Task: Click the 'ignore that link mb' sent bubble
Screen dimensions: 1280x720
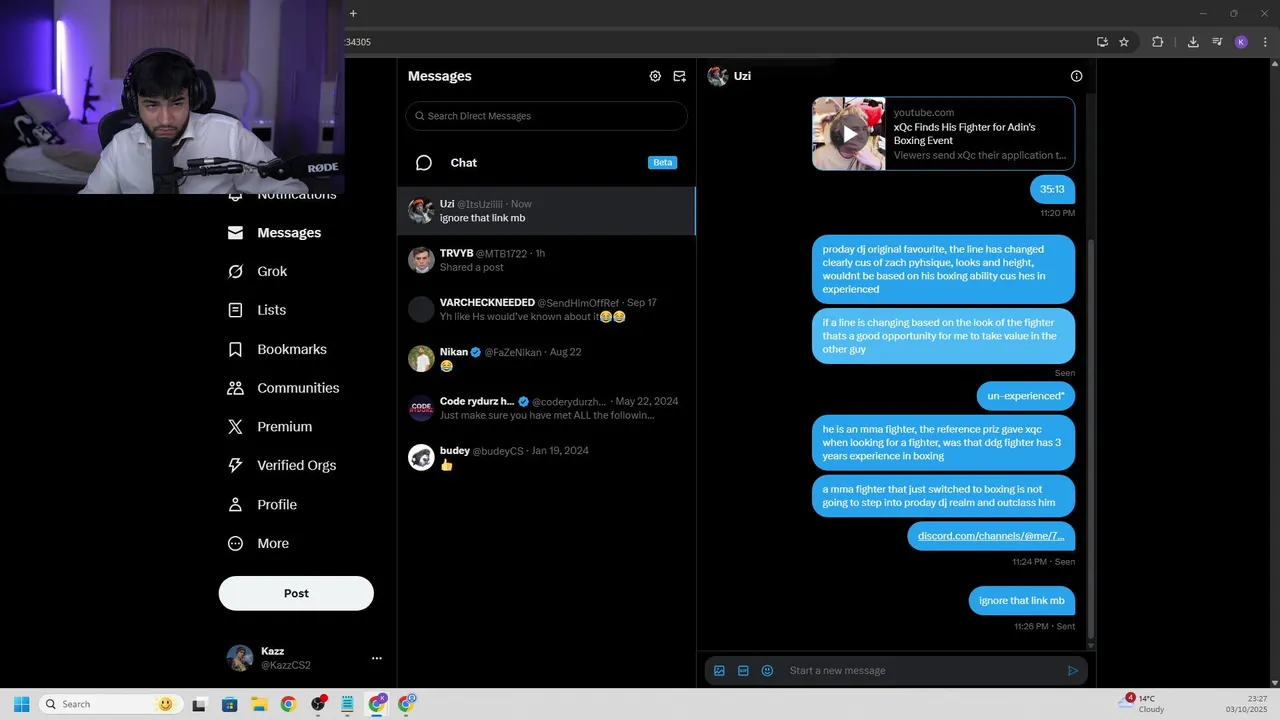Action: pos(1021,600)
